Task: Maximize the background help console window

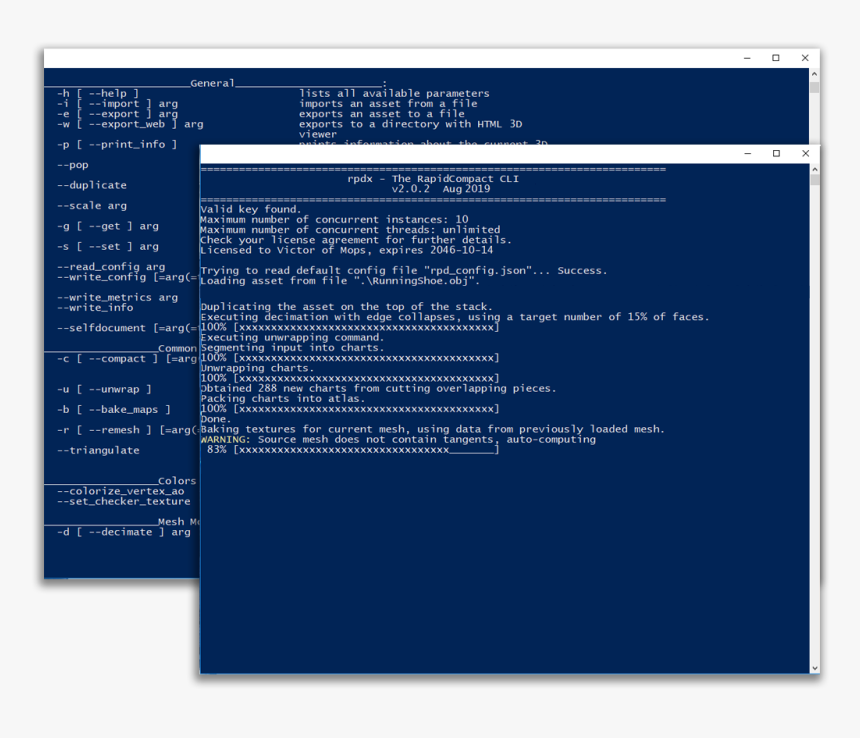Action: [776, 58]
